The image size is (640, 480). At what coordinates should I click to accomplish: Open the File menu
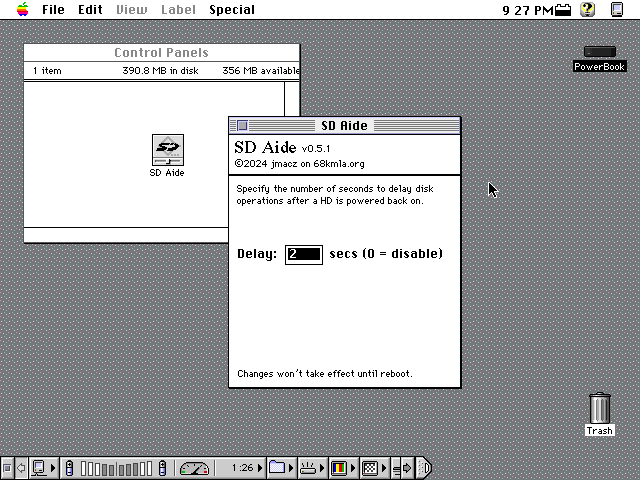point(53,9)
